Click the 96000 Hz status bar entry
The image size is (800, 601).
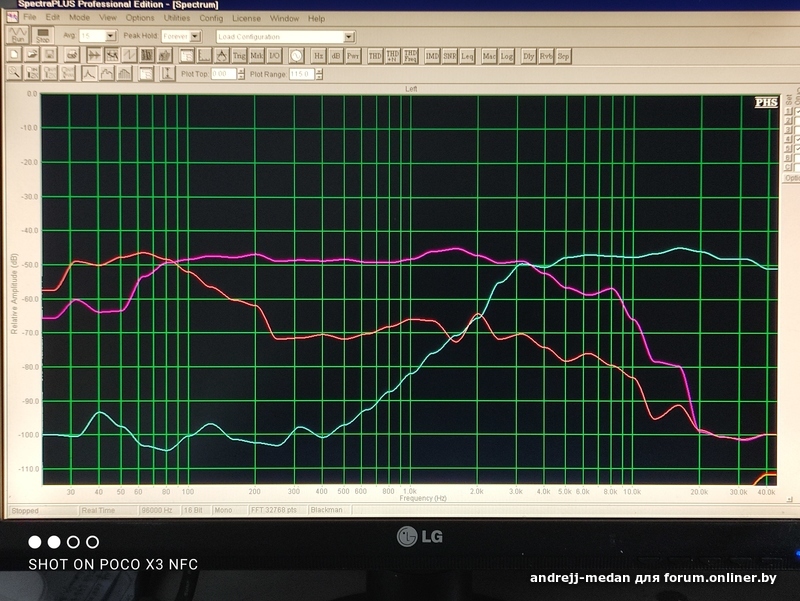click(158, 510)
